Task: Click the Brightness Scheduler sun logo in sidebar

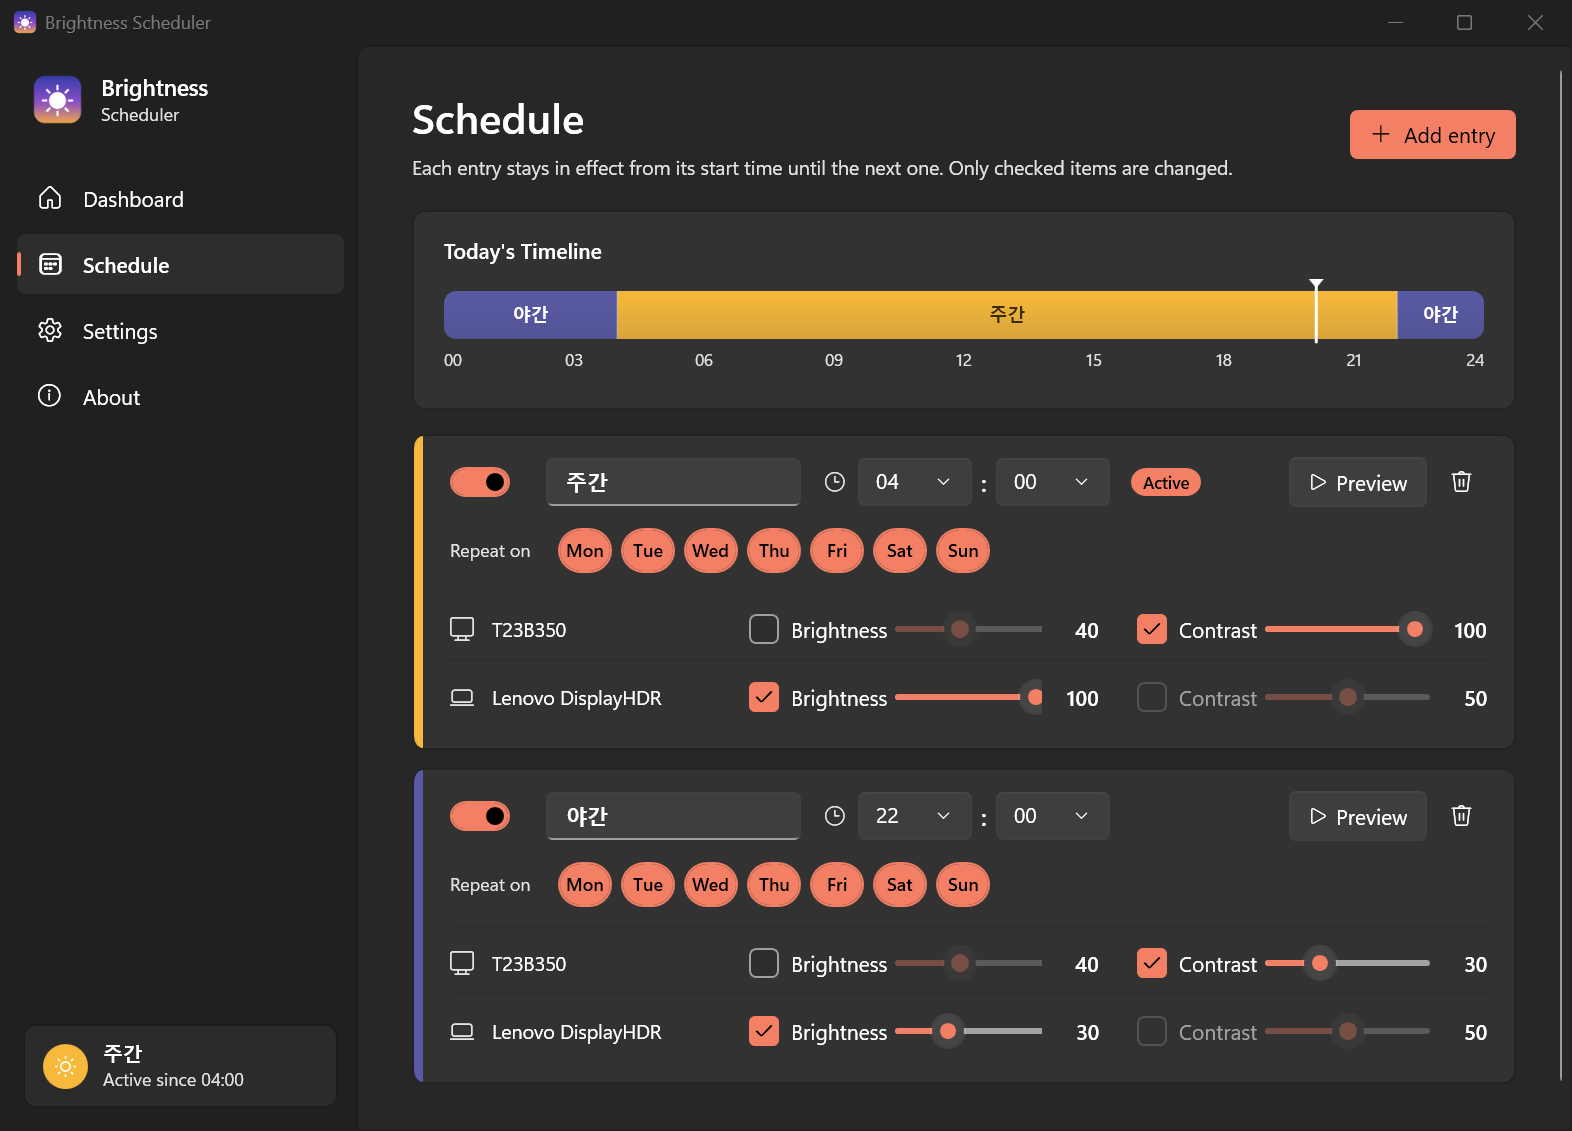Action: 57,100
